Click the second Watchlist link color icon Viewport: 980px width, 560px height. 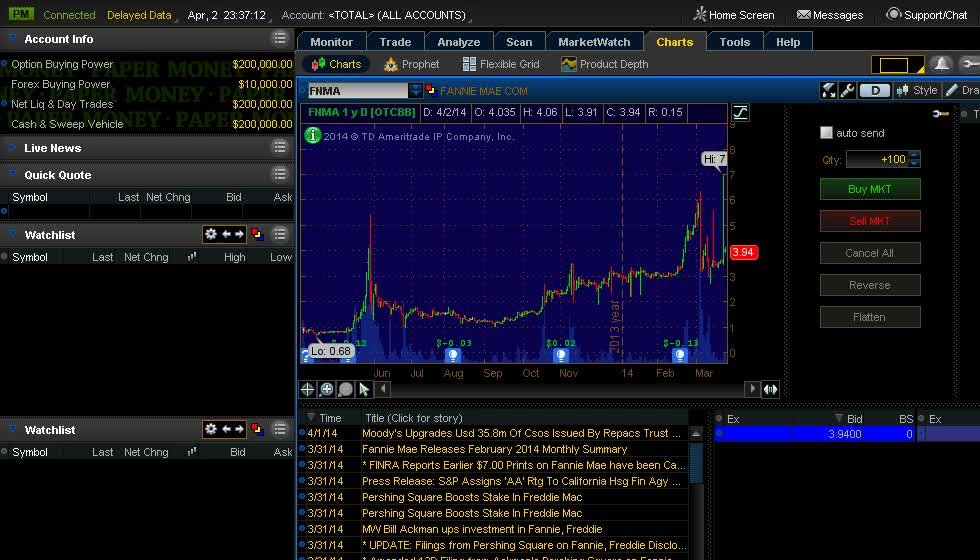[257, 429]
